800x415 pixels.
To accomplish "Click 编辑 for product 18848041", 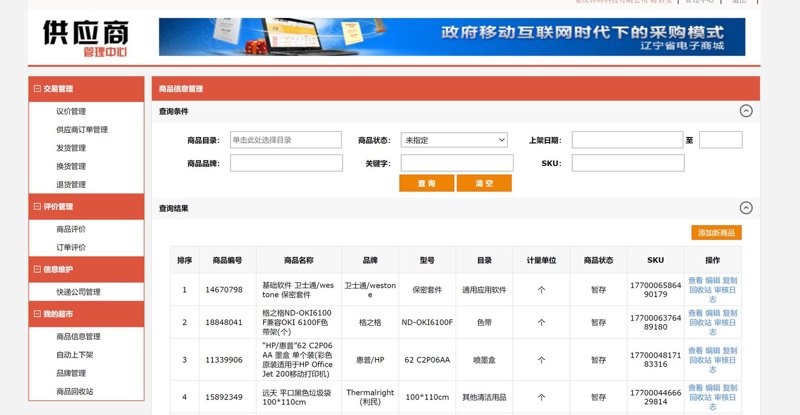I will (x=713, y=313).
